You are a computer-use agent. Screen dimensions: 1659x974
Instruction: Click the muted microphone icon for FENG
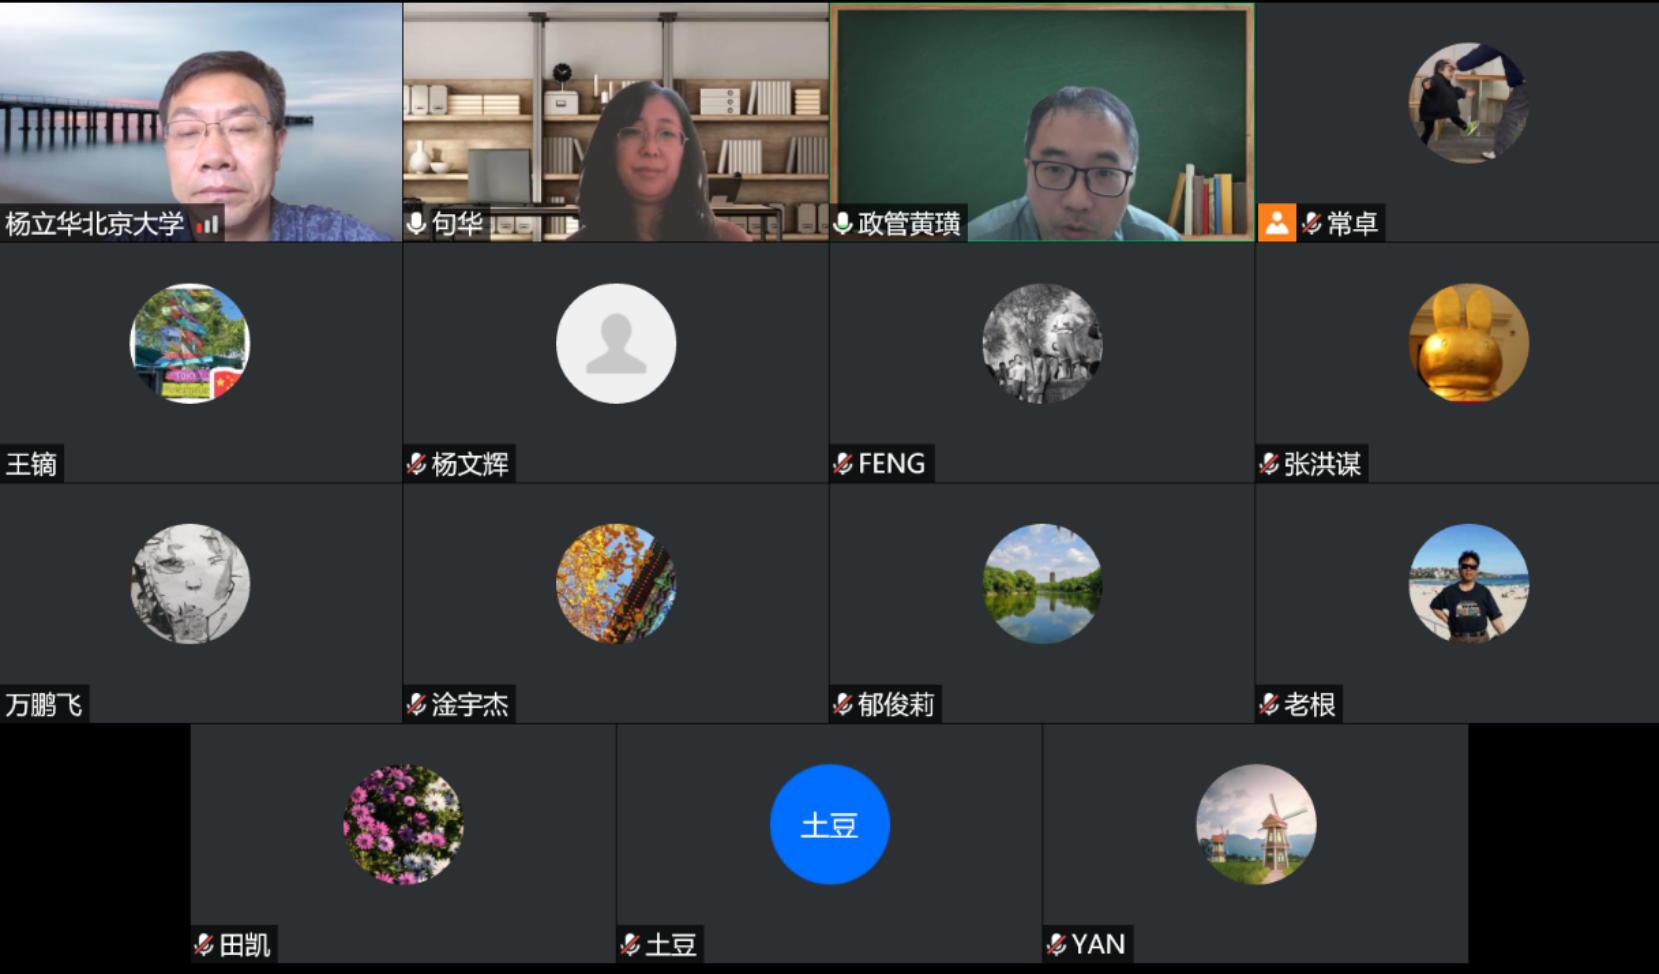coord(843,464)
